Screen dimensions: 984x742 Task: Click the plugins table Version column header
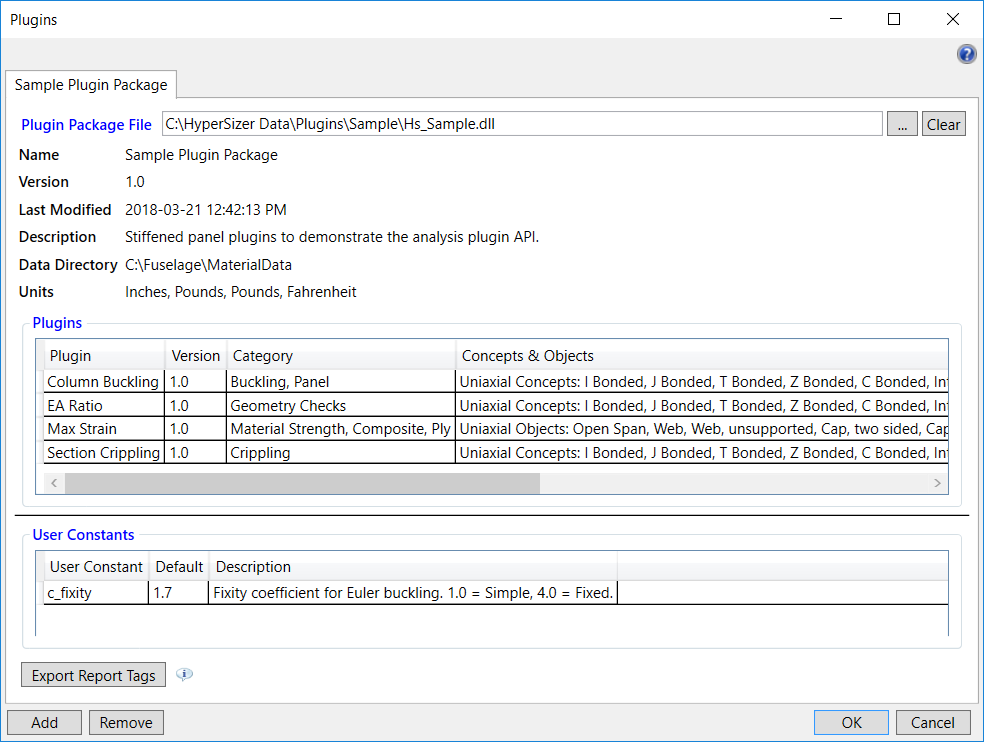195,356
